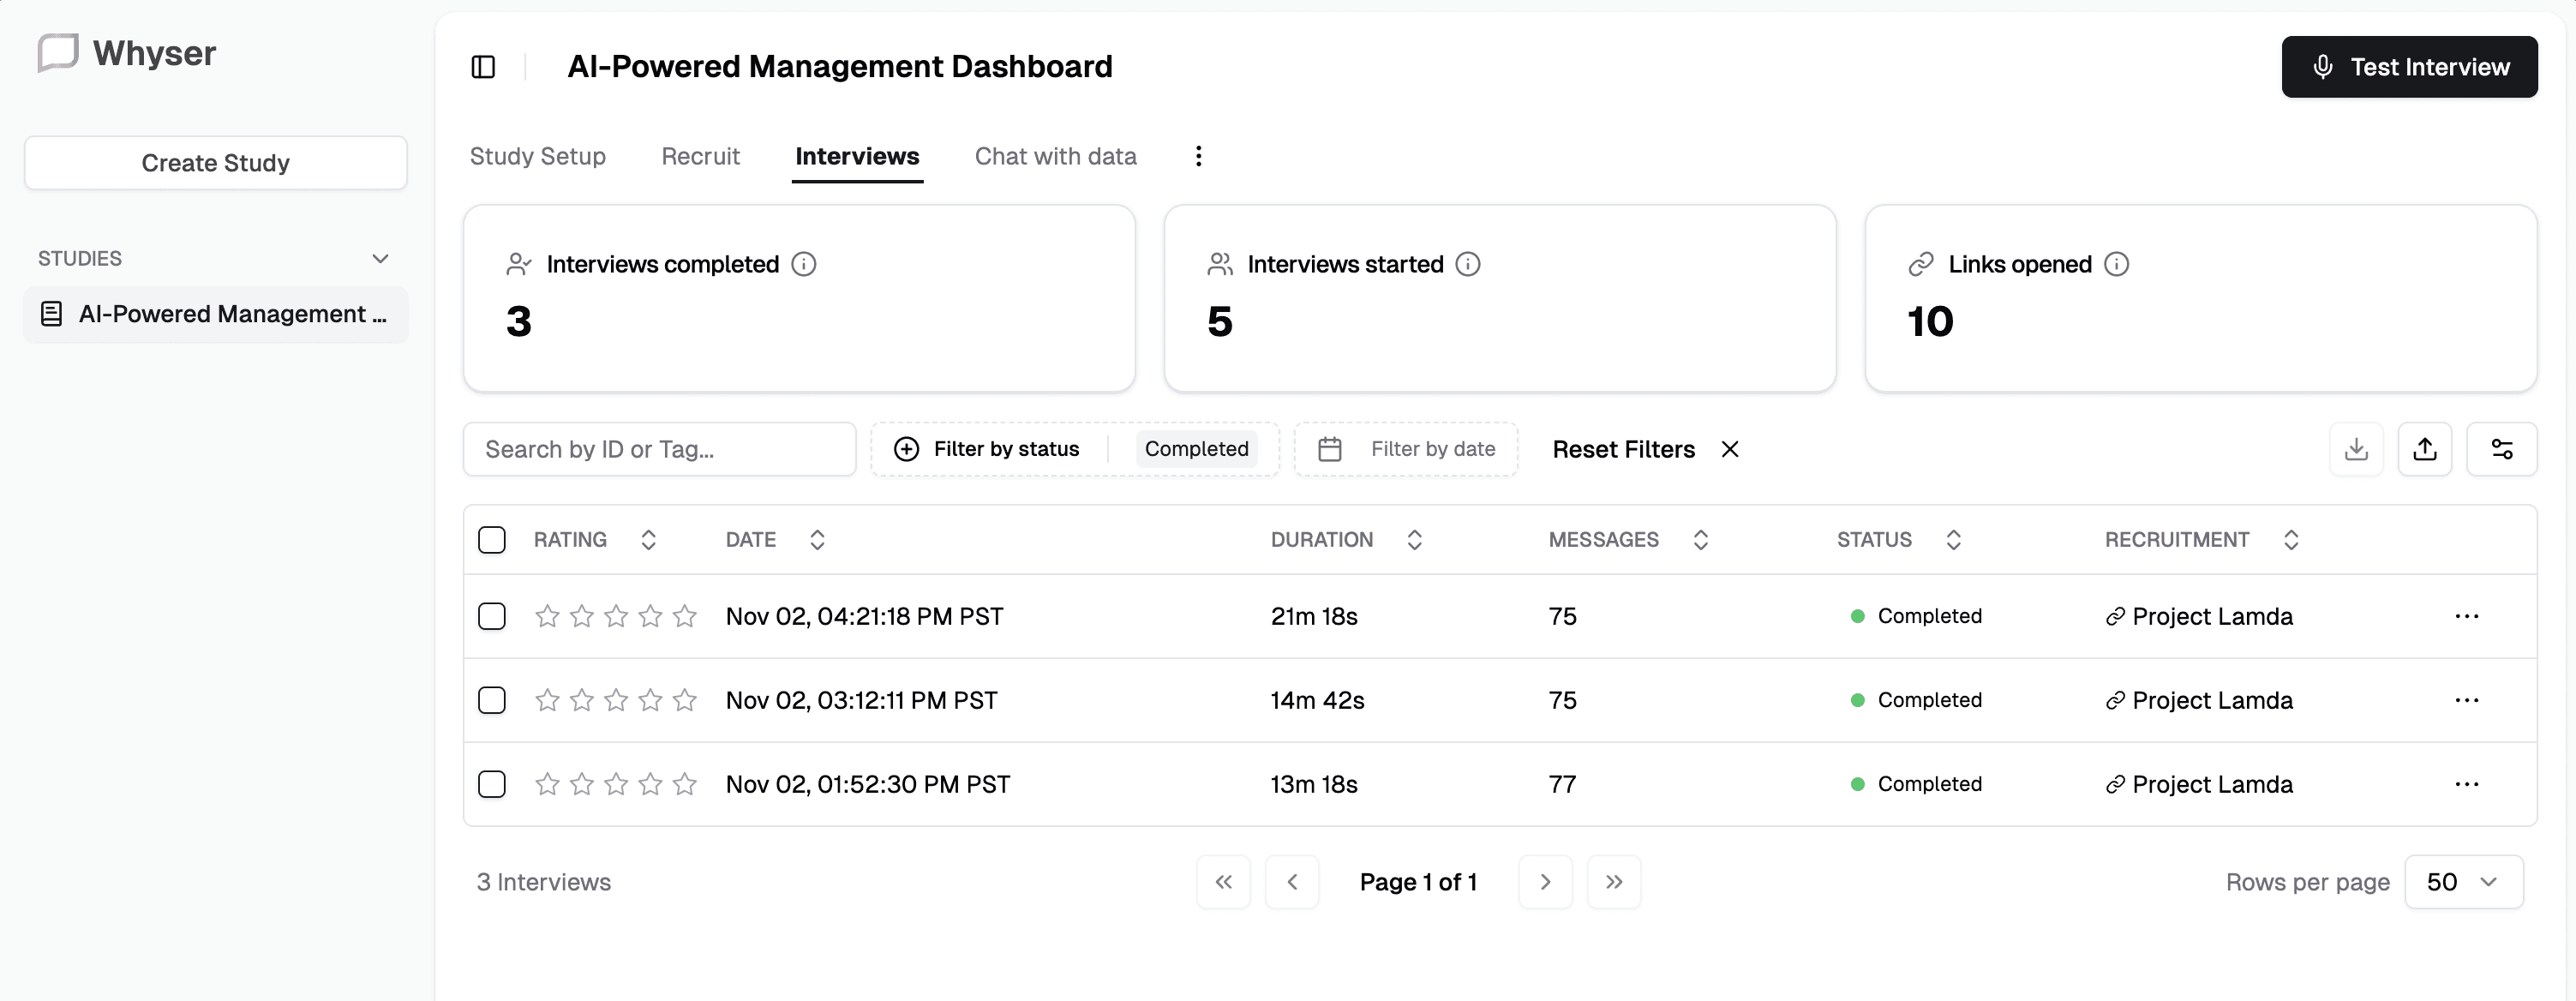Check the Nov 02, 03:12:11 PM interview
Screen dimensions: 2576x1001
point(492,700)
